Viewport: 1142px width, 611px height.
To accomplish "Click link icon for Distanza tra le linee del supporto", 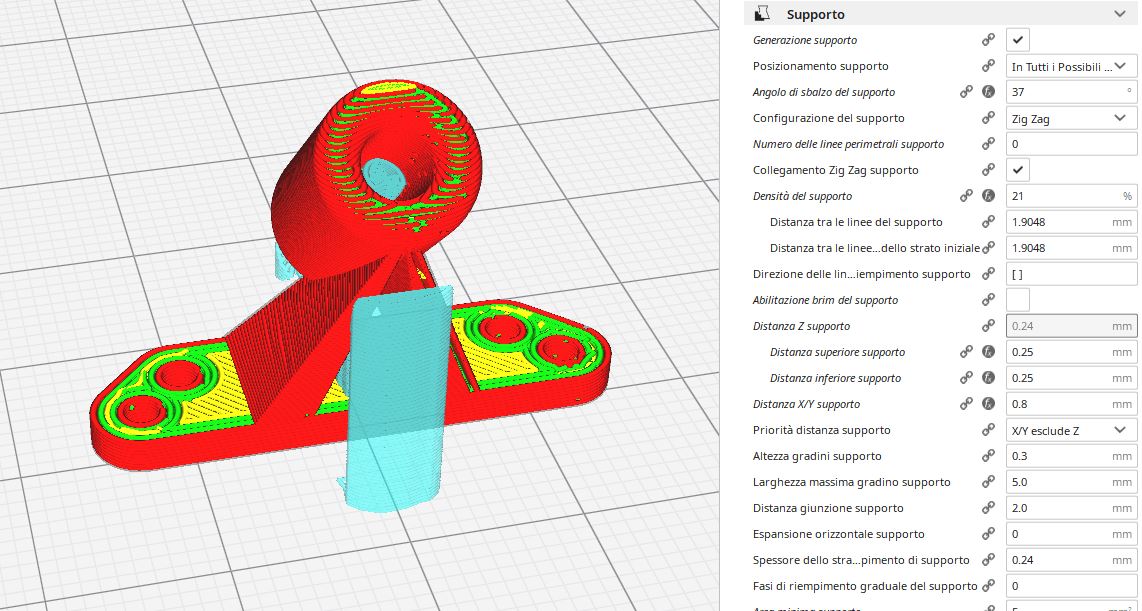I will pos(988,222).
